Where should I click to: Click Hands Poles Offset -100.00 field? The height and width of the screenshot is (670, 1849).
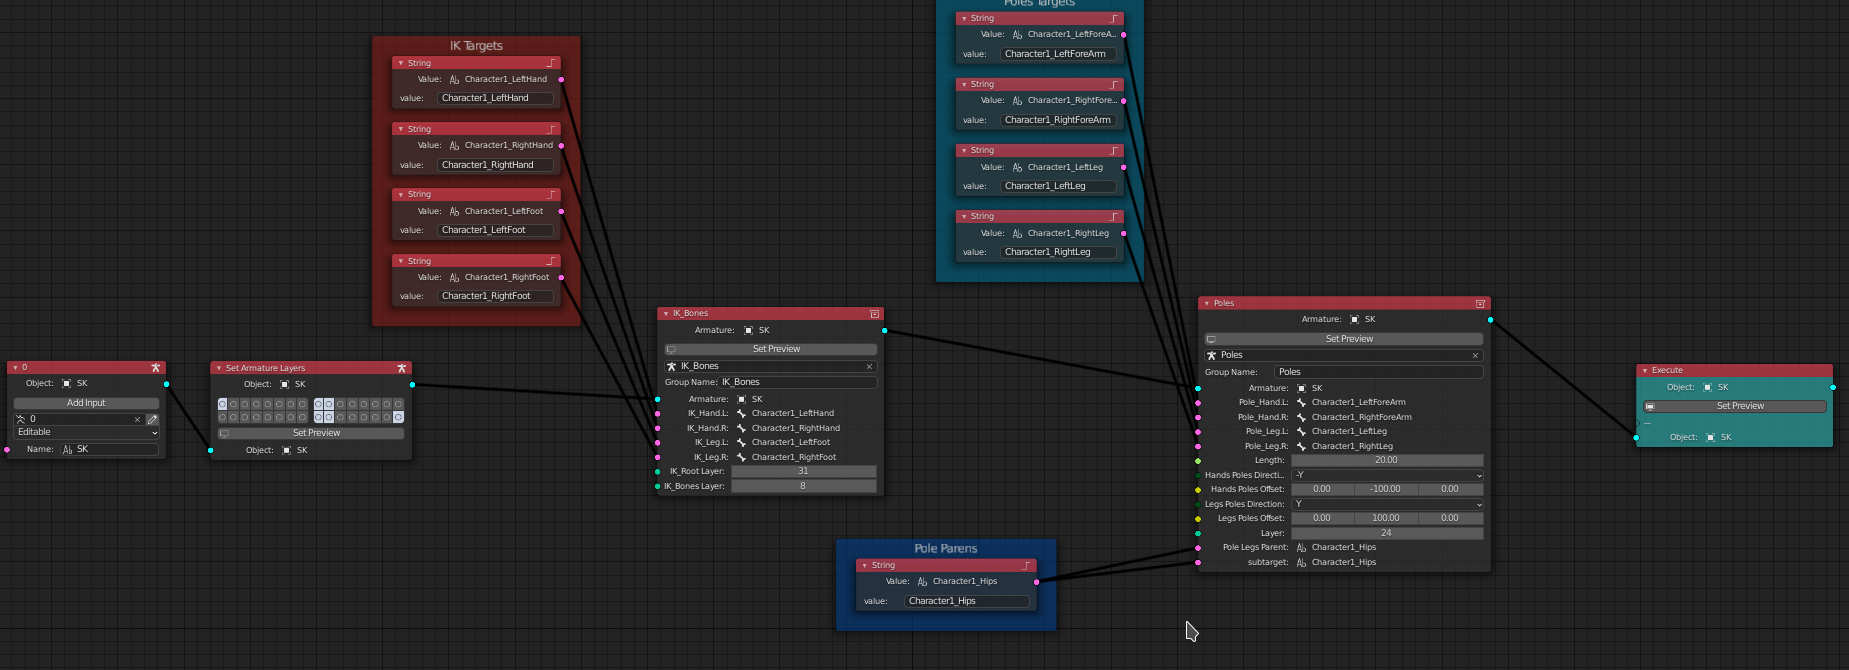[x=1387, y=489]
